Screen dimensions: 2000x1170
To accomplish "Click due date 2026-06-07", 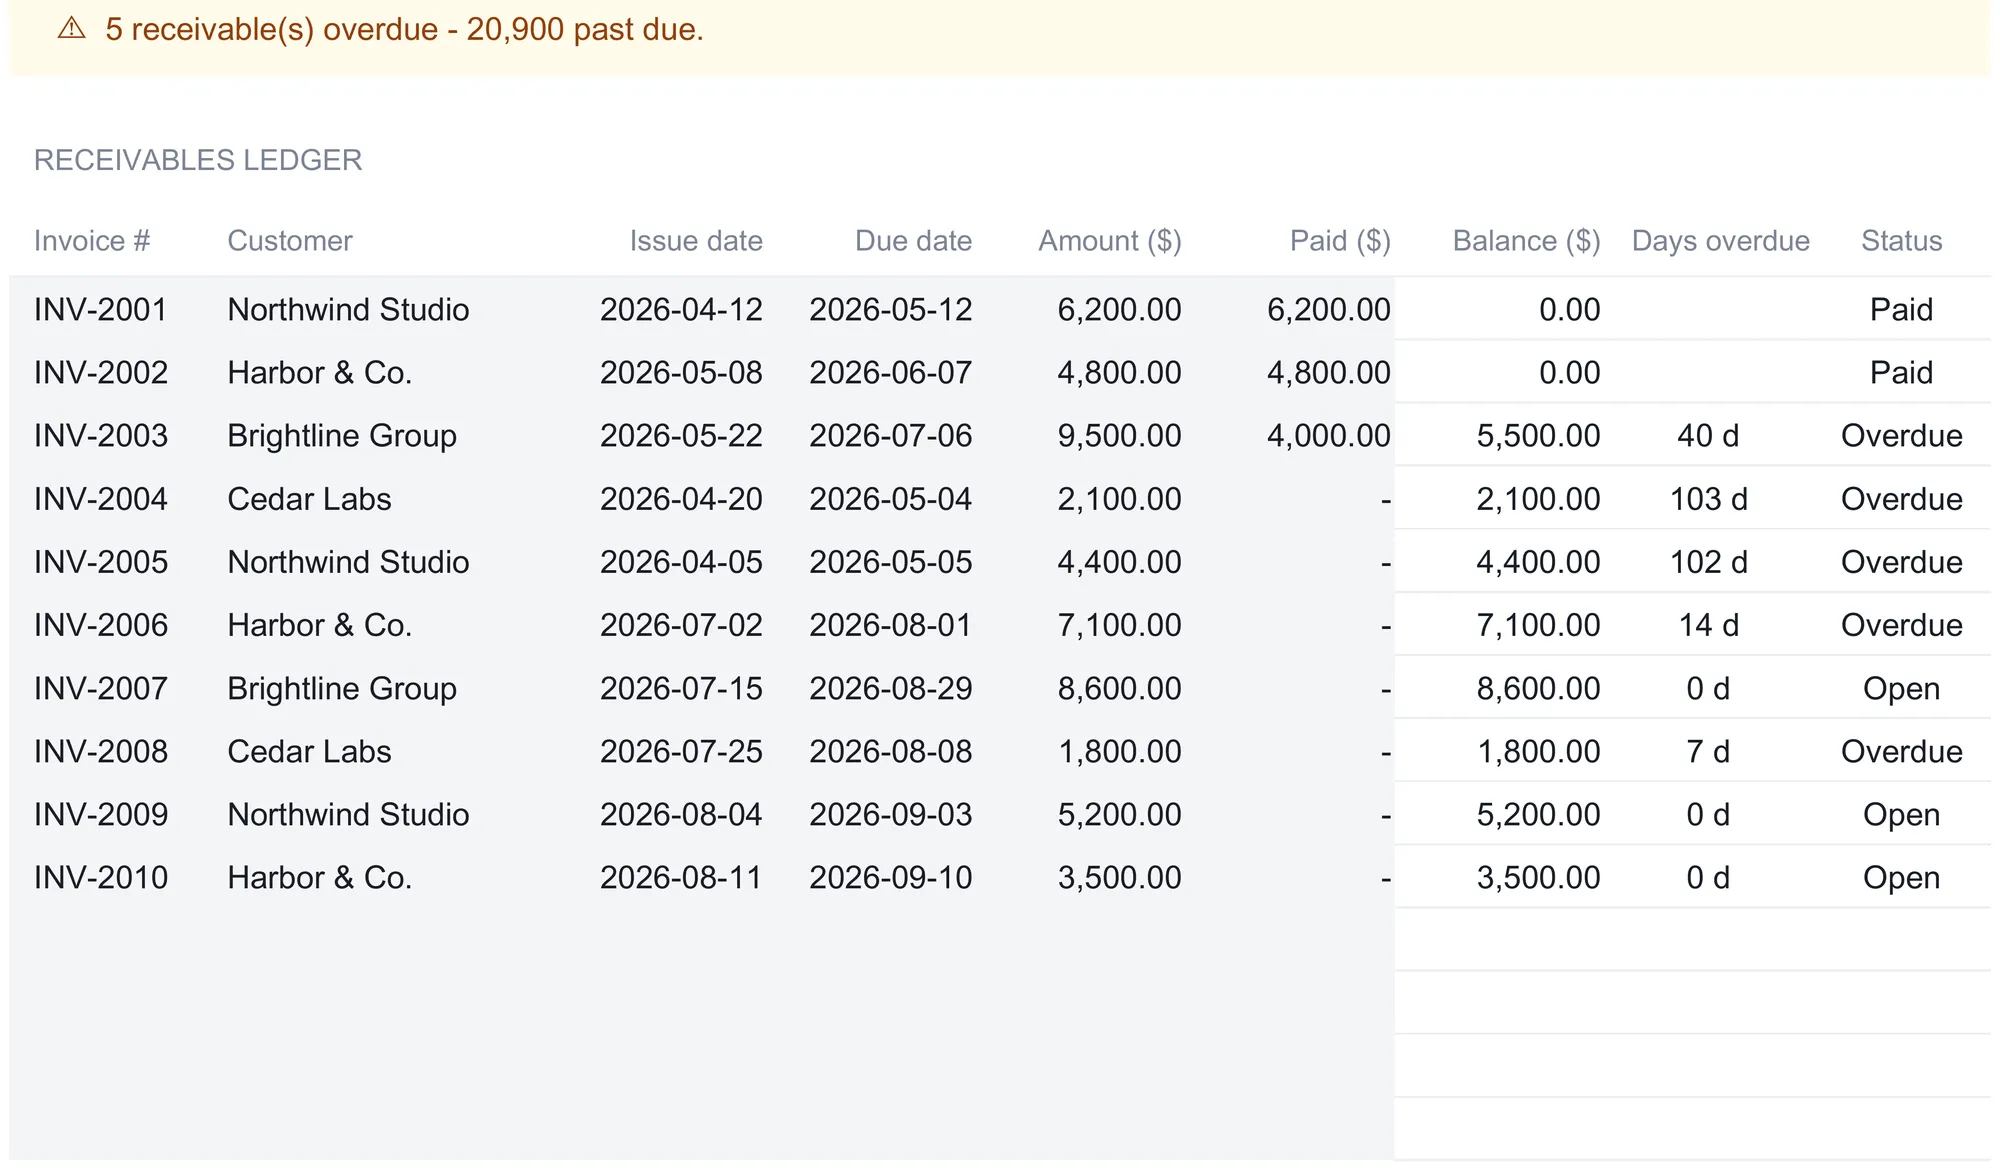I will (890, 373).
